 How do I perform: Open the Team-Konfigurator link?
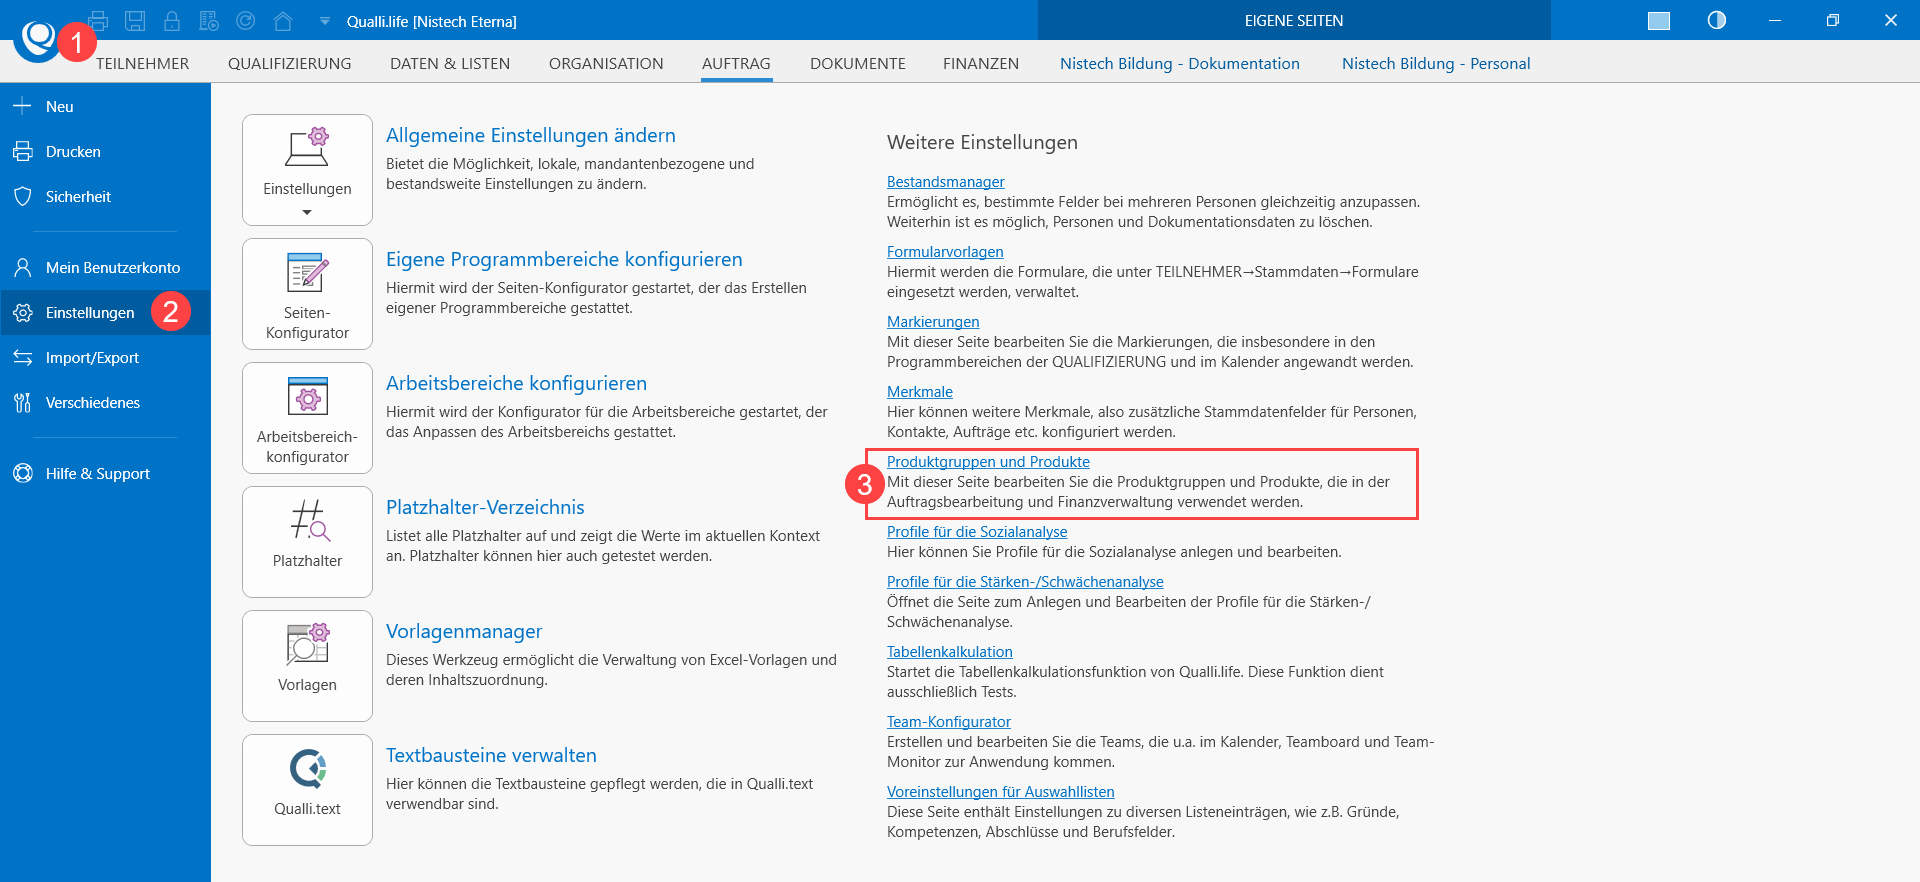(x=949, y=721)
